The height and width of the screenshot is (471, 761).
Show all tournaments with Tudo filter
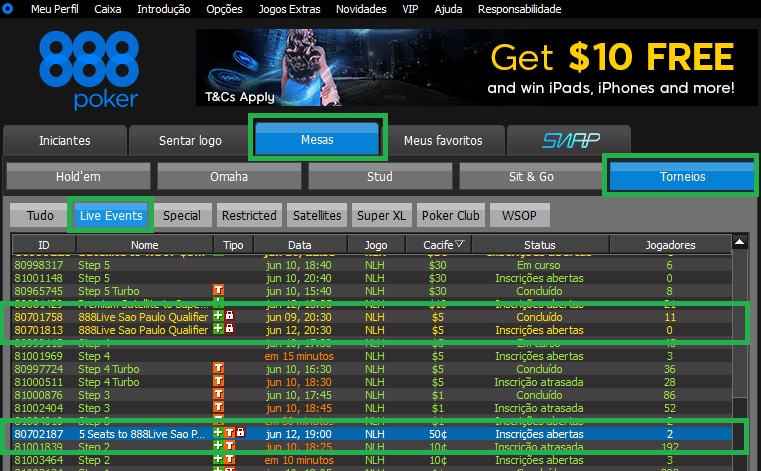[x=40, y=215]
